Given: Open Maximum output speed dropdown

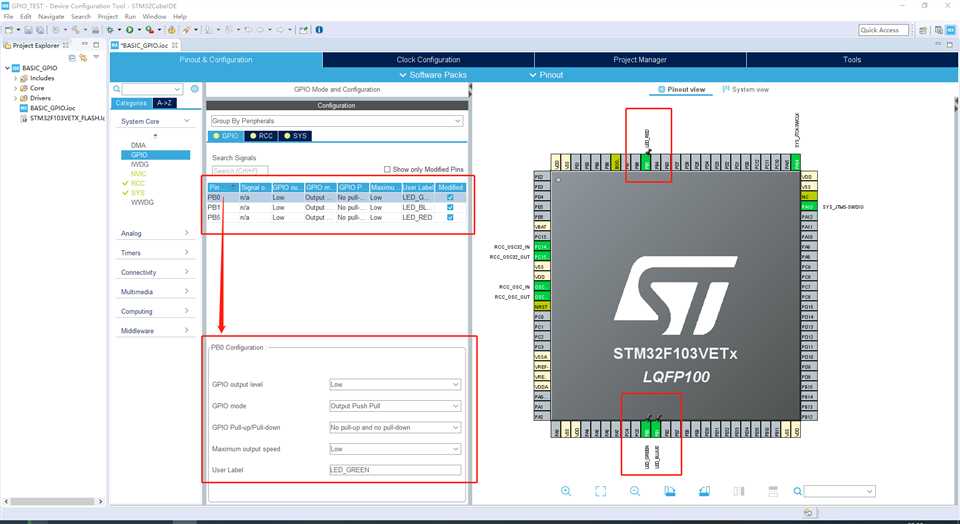Looking at the screenshot, I should tap(395, 449).
